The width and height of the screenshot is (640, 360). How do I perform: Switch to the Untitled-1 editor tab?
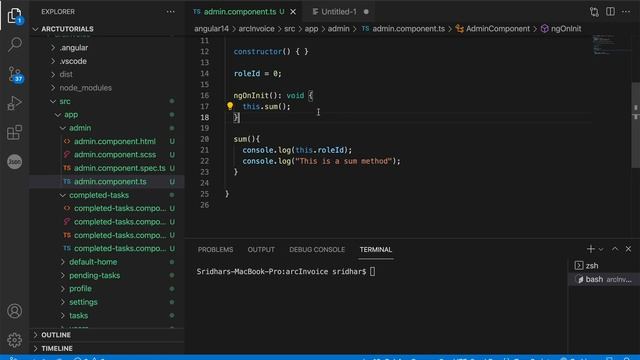tap(339, 12)
